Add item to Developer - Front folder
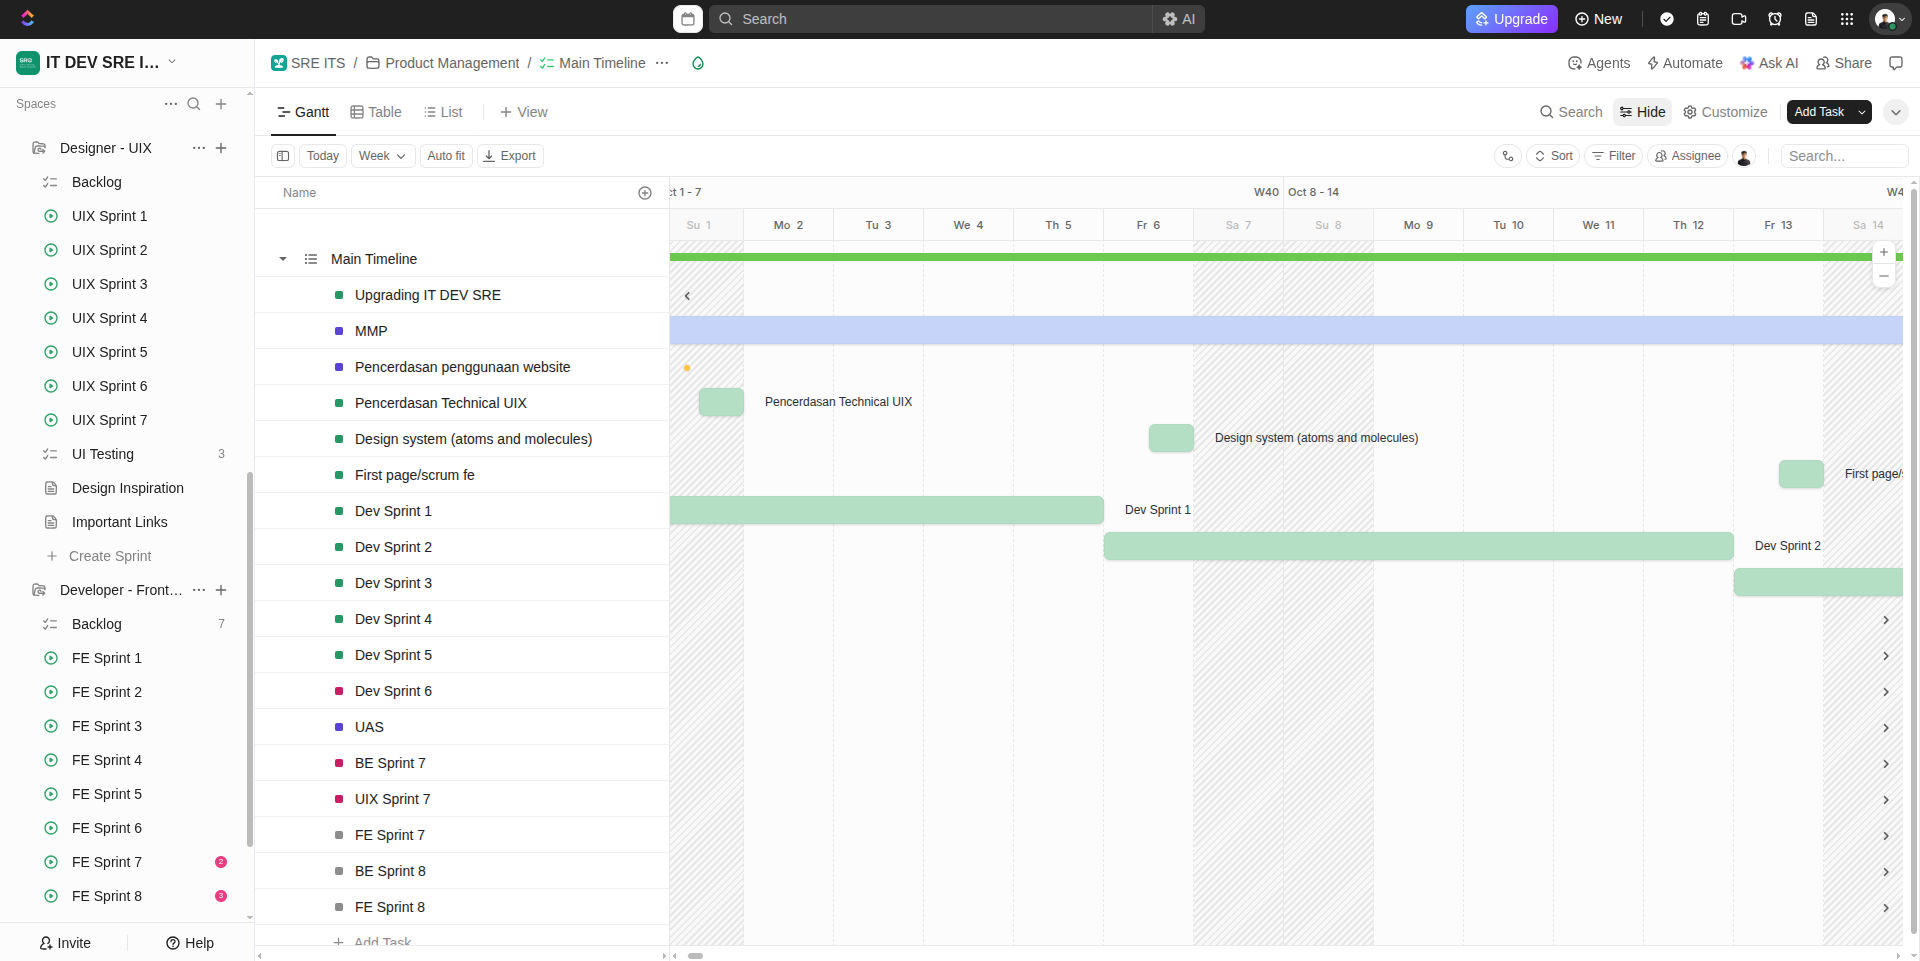The width and height of the screenshot is (1920, 961). [x=221, y=590]
